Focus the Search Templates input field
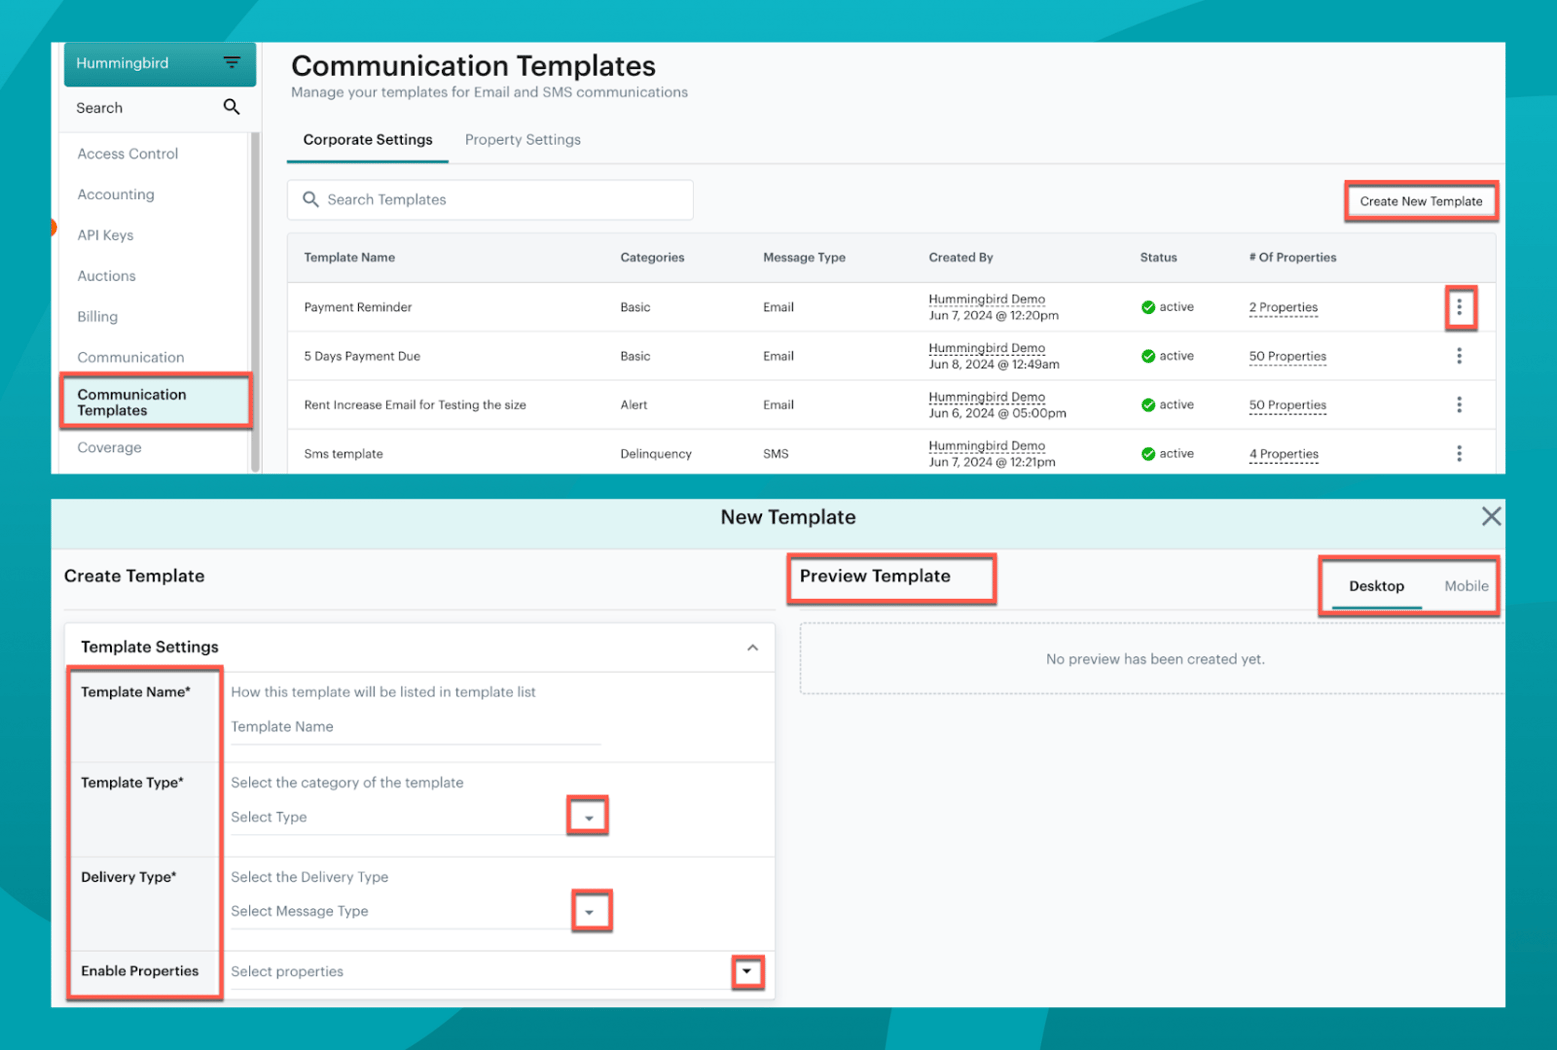This screenshot has height=1050, width=1557. coord(490,200)
